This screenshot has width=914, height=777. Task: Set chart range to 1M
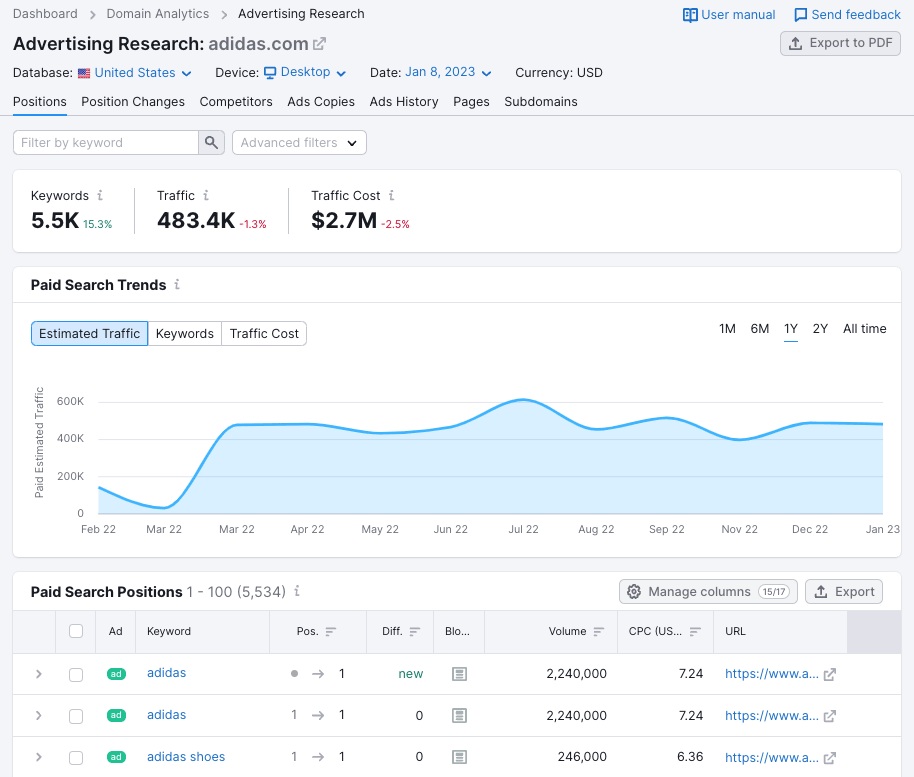coord(727,329)
